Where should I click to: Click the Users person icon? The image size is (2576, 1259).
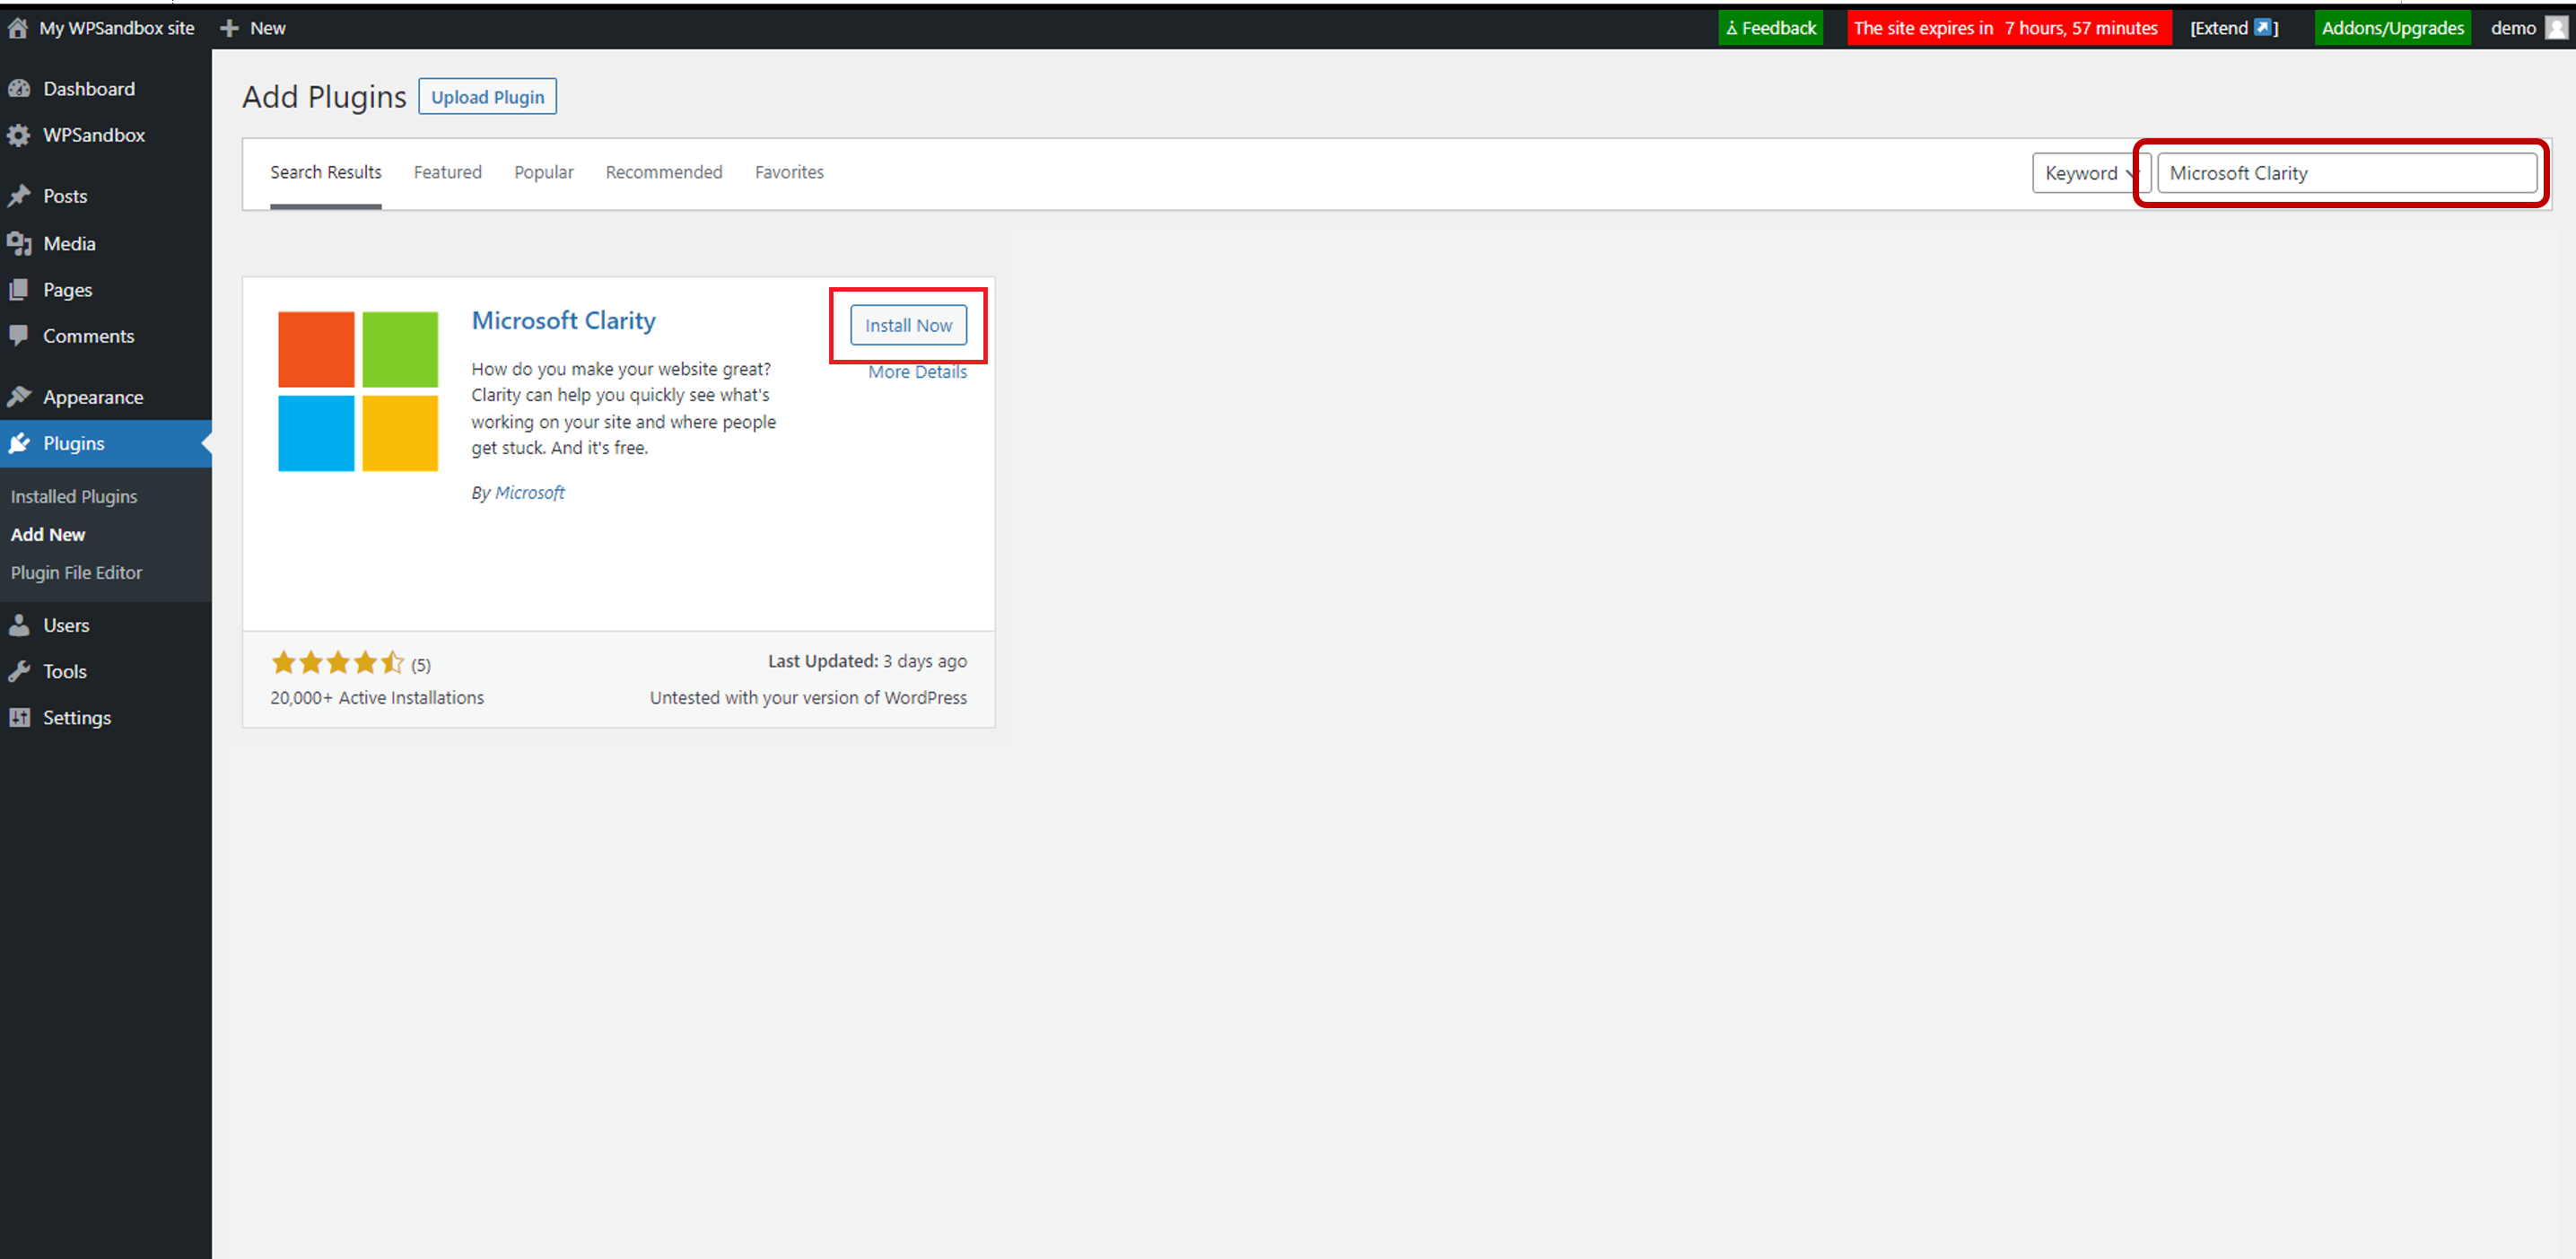pyautogui.click(x=19, y=625)
